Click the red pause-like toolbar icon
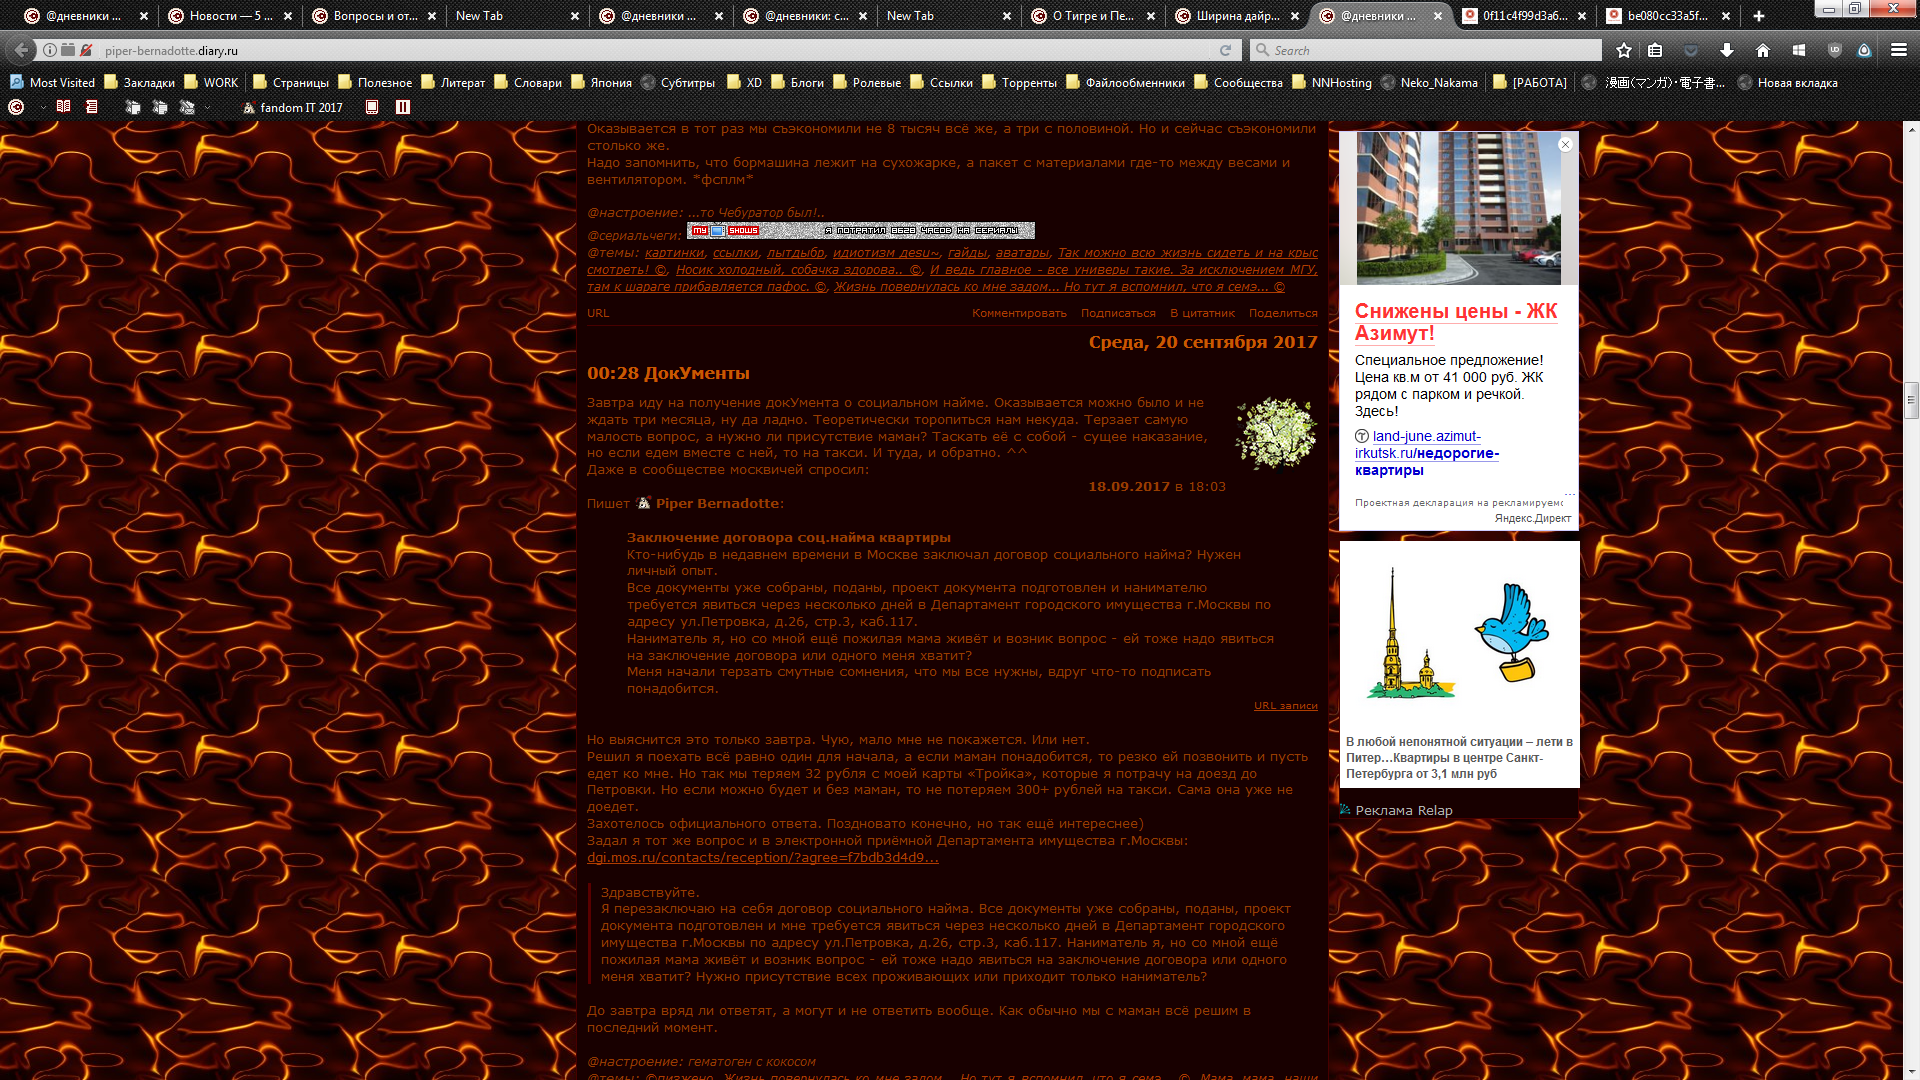The image size is (1920, 1080). point(403,107)
